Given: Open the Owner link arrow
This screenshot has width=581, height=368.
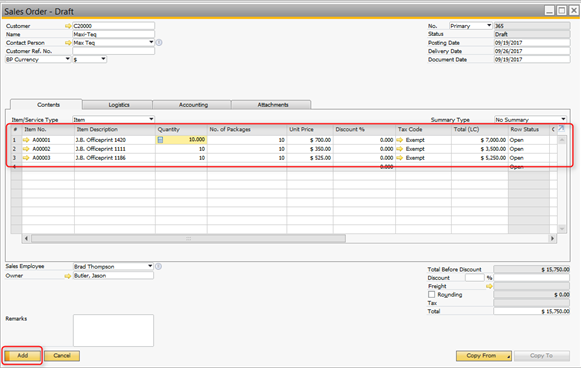Looking at the screenshot, I should [x=68, y=276].
